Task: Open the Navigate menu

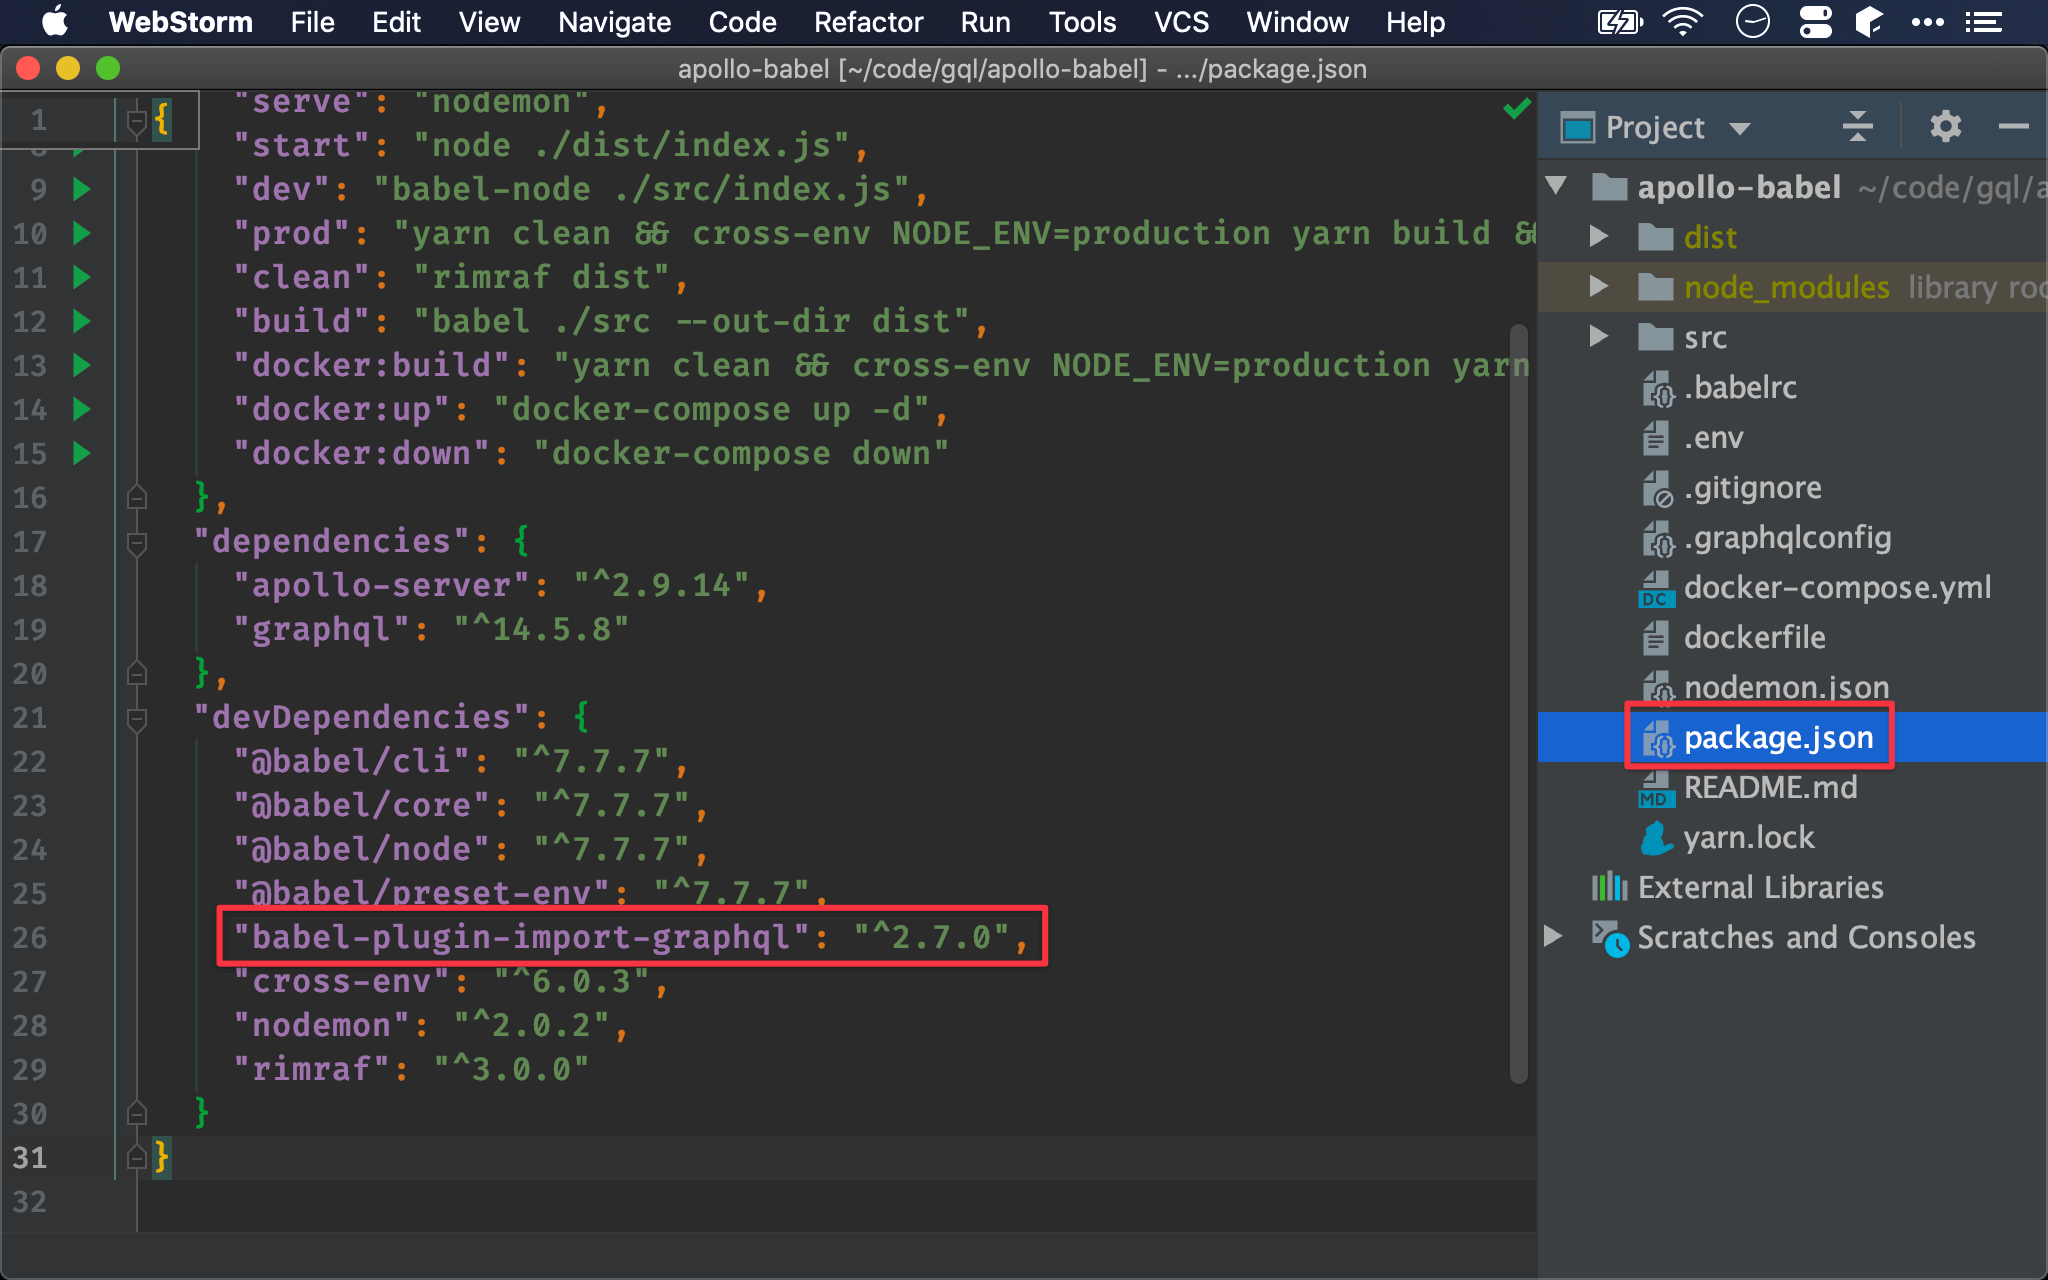Action: [615, 22]
